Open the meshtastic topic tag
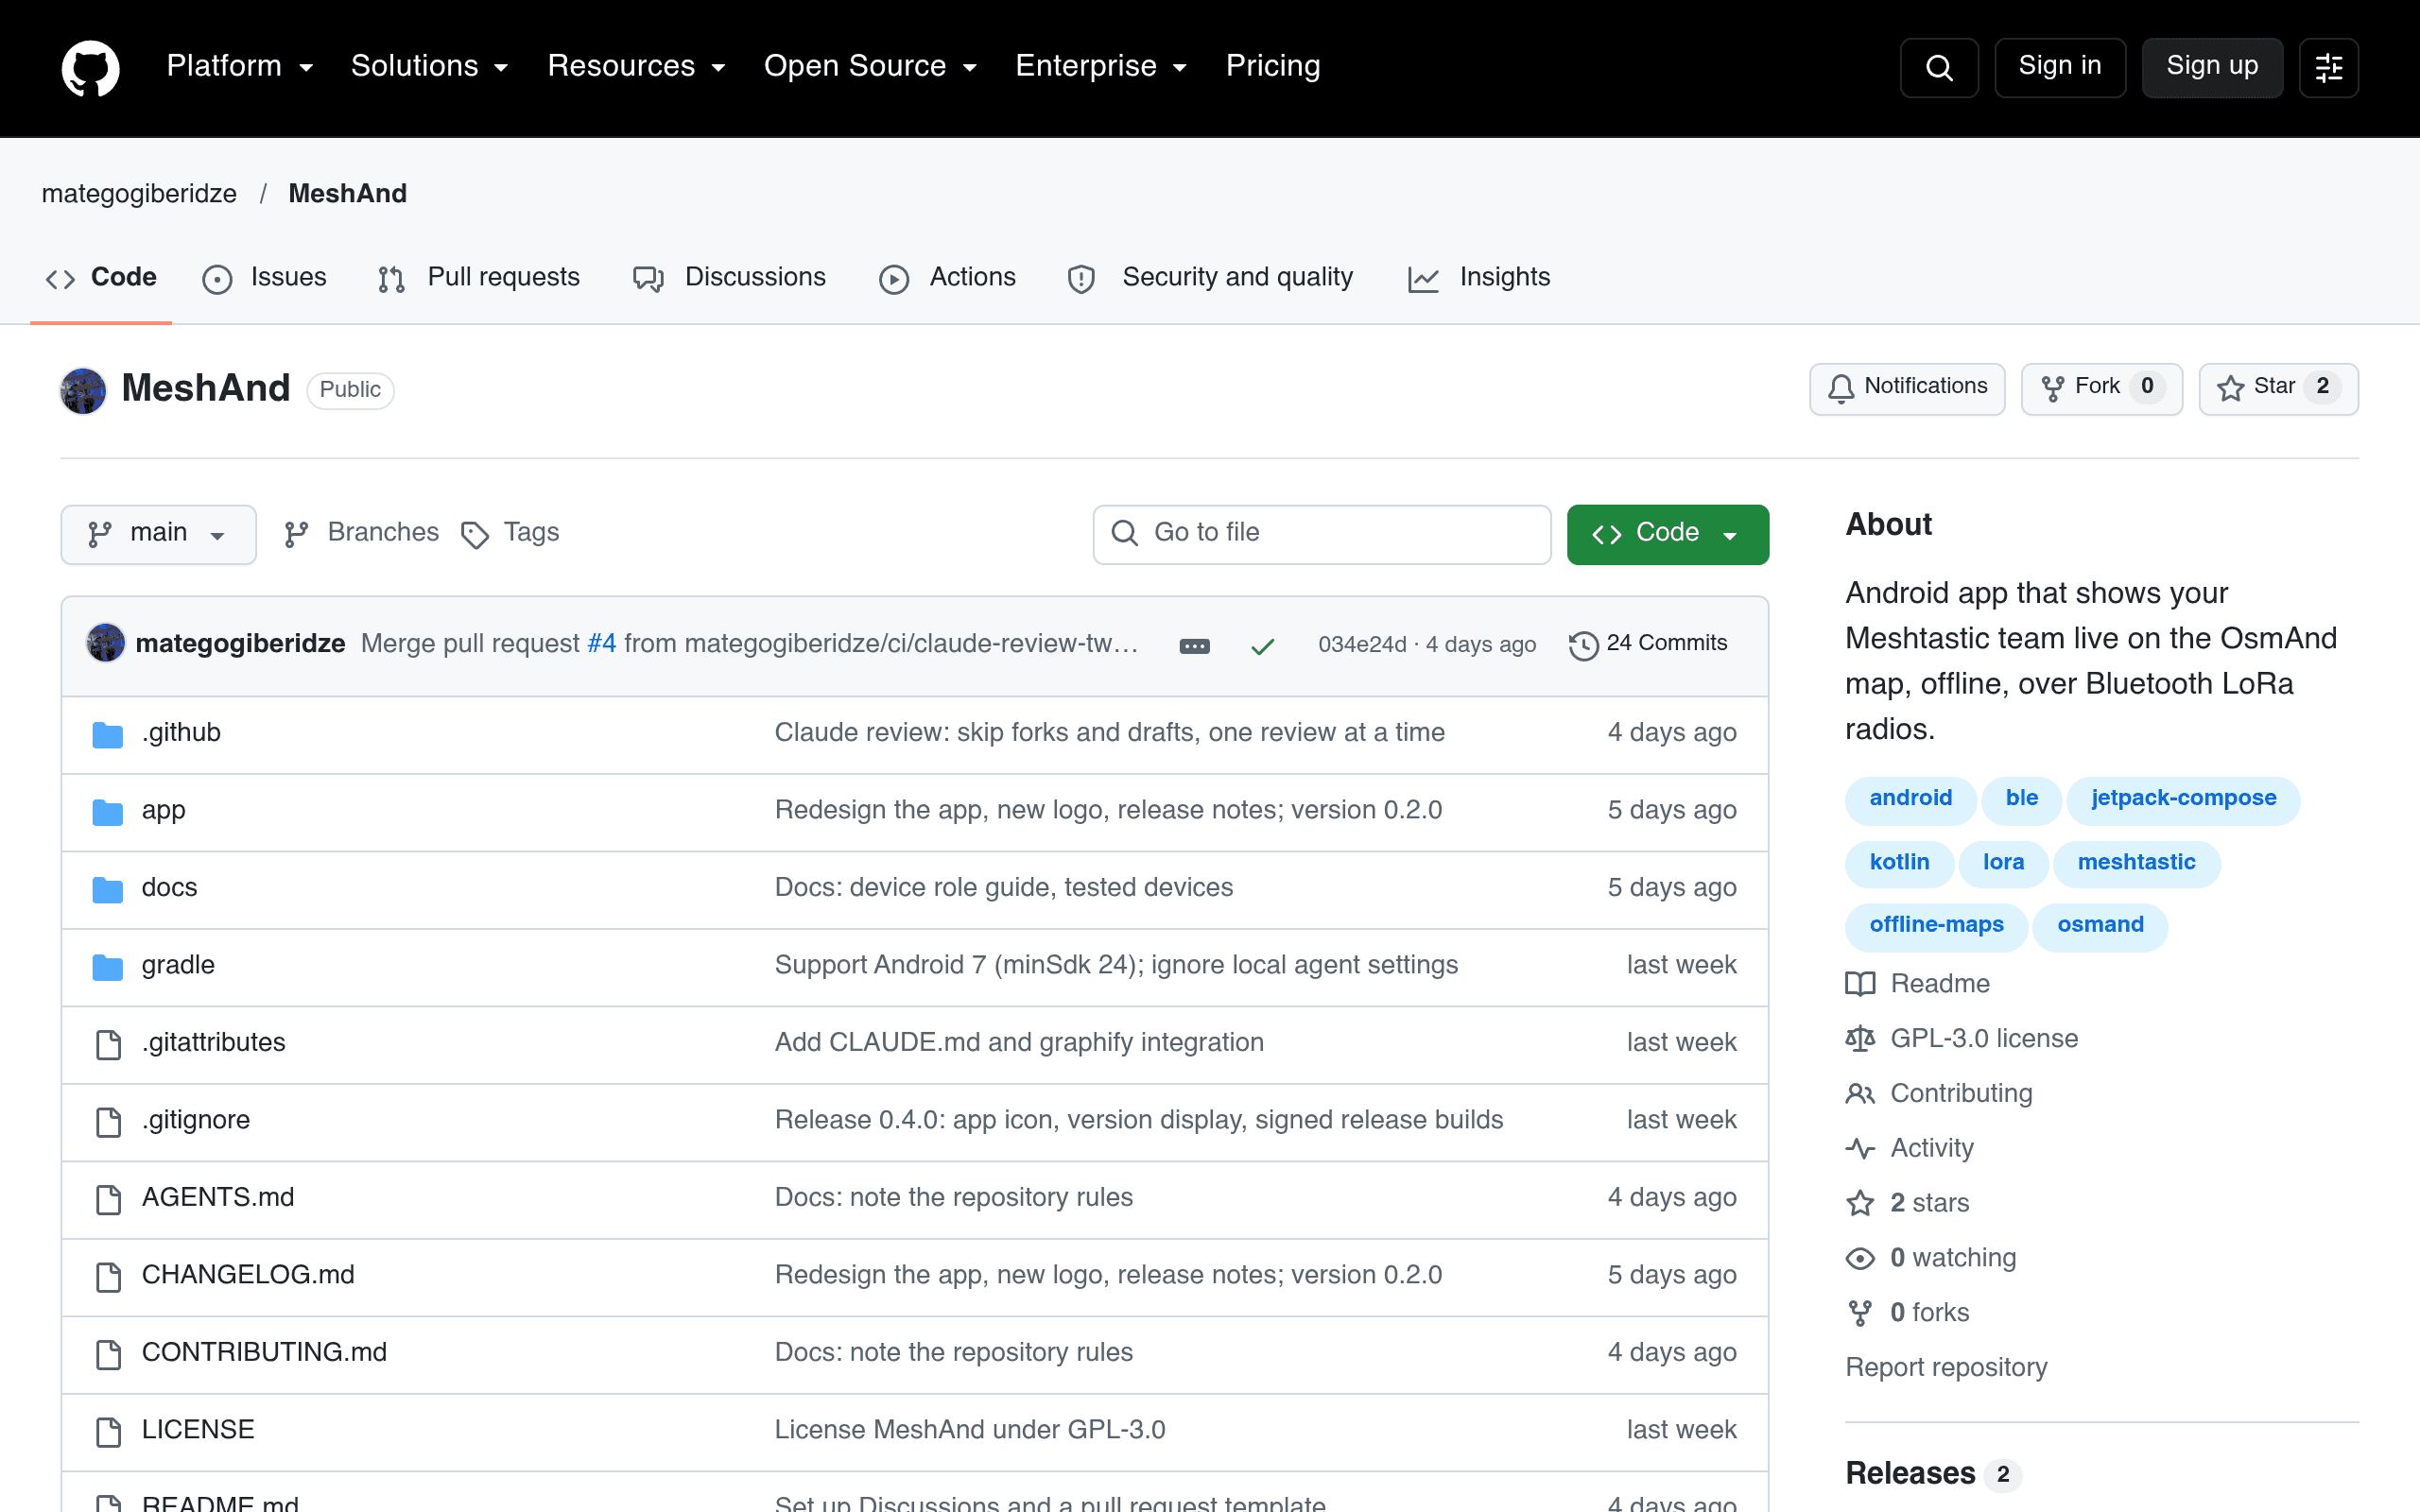 [x=2136, y=863]
